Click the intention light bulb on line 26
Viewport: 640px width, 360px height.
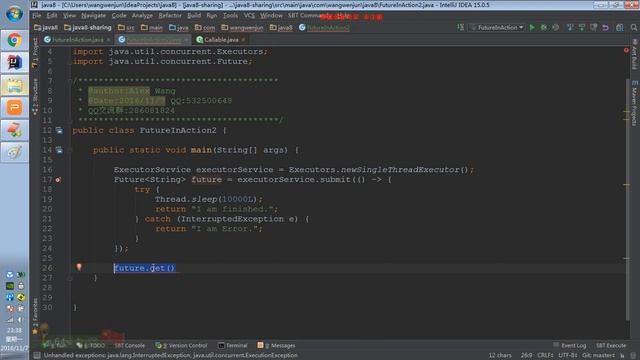pyautogui.click(x=79, y=267)
